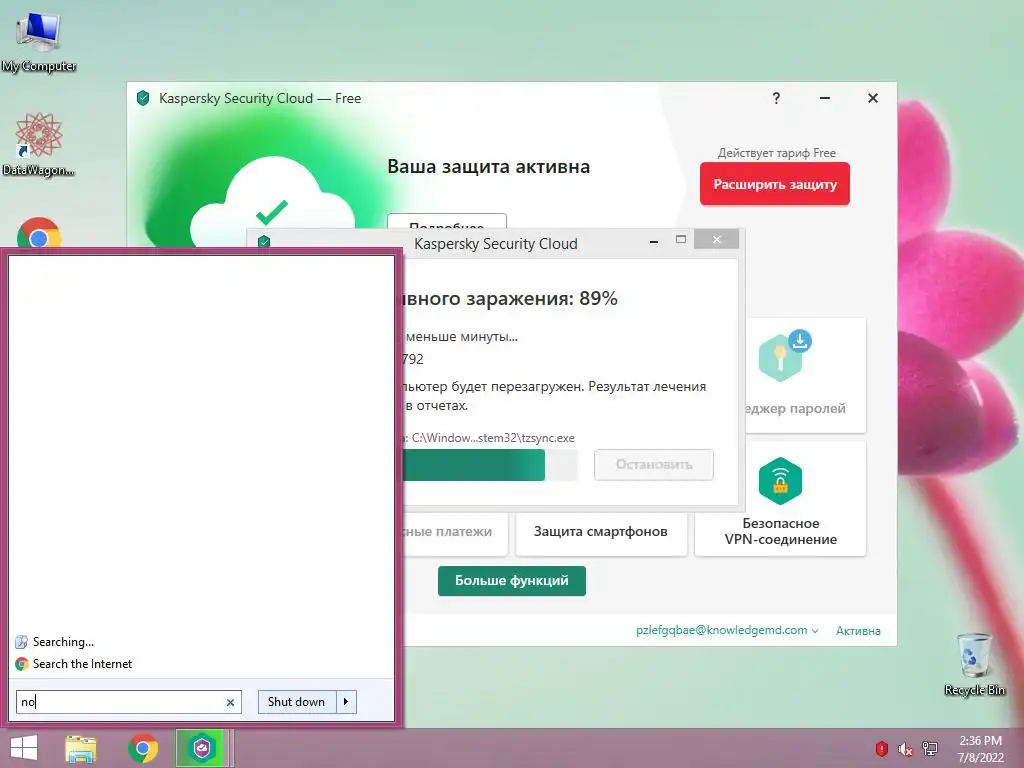Click Больше функций green button
This screenshot has height=768, width=1024.
pyautogui.click(x=511, y=581)
